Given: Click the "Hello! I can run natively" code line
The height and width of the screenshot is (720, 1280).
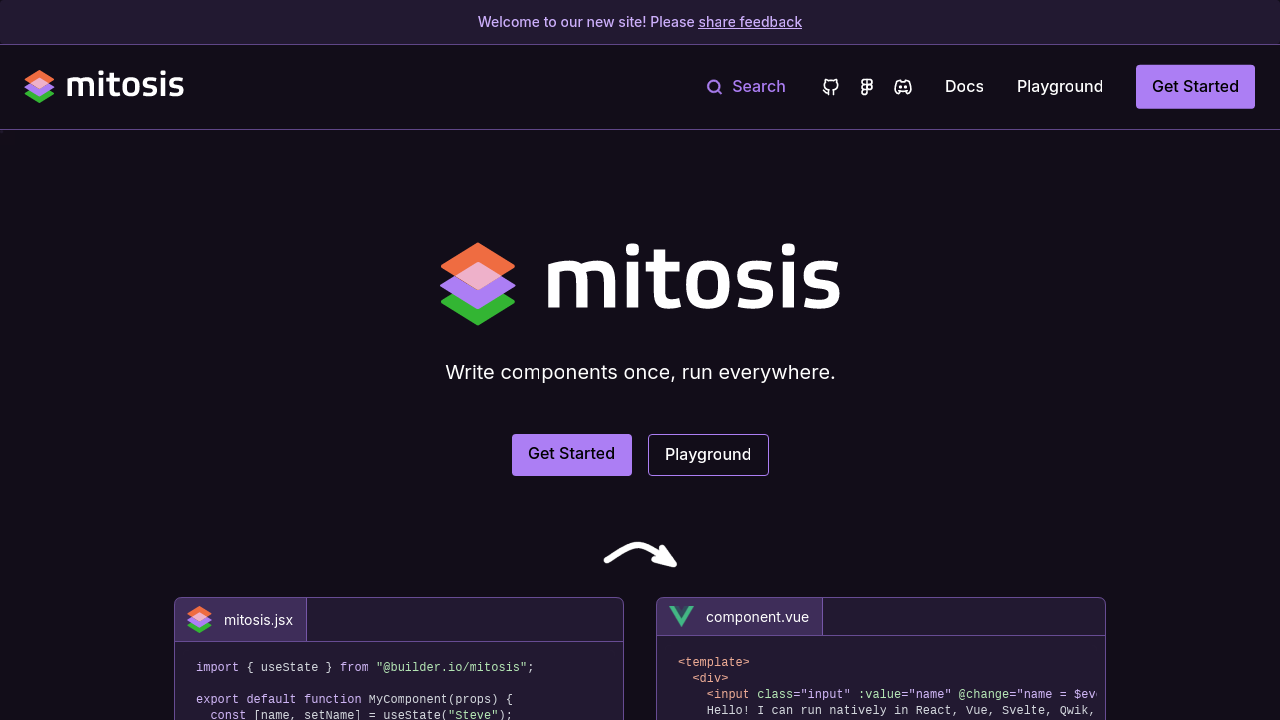Looking at the screenshot, I should pyautogui.click(x=902, y=710).
